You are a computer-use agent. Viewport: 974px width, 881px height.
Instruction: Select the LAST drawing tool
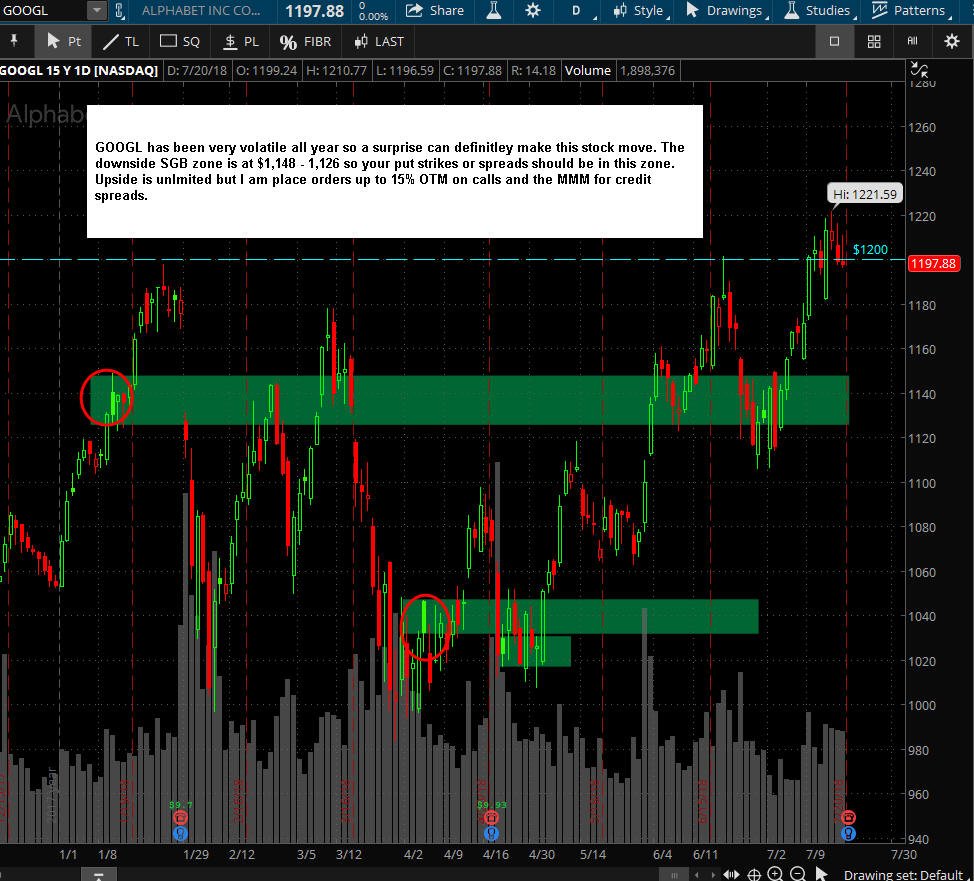coord(379,42)
